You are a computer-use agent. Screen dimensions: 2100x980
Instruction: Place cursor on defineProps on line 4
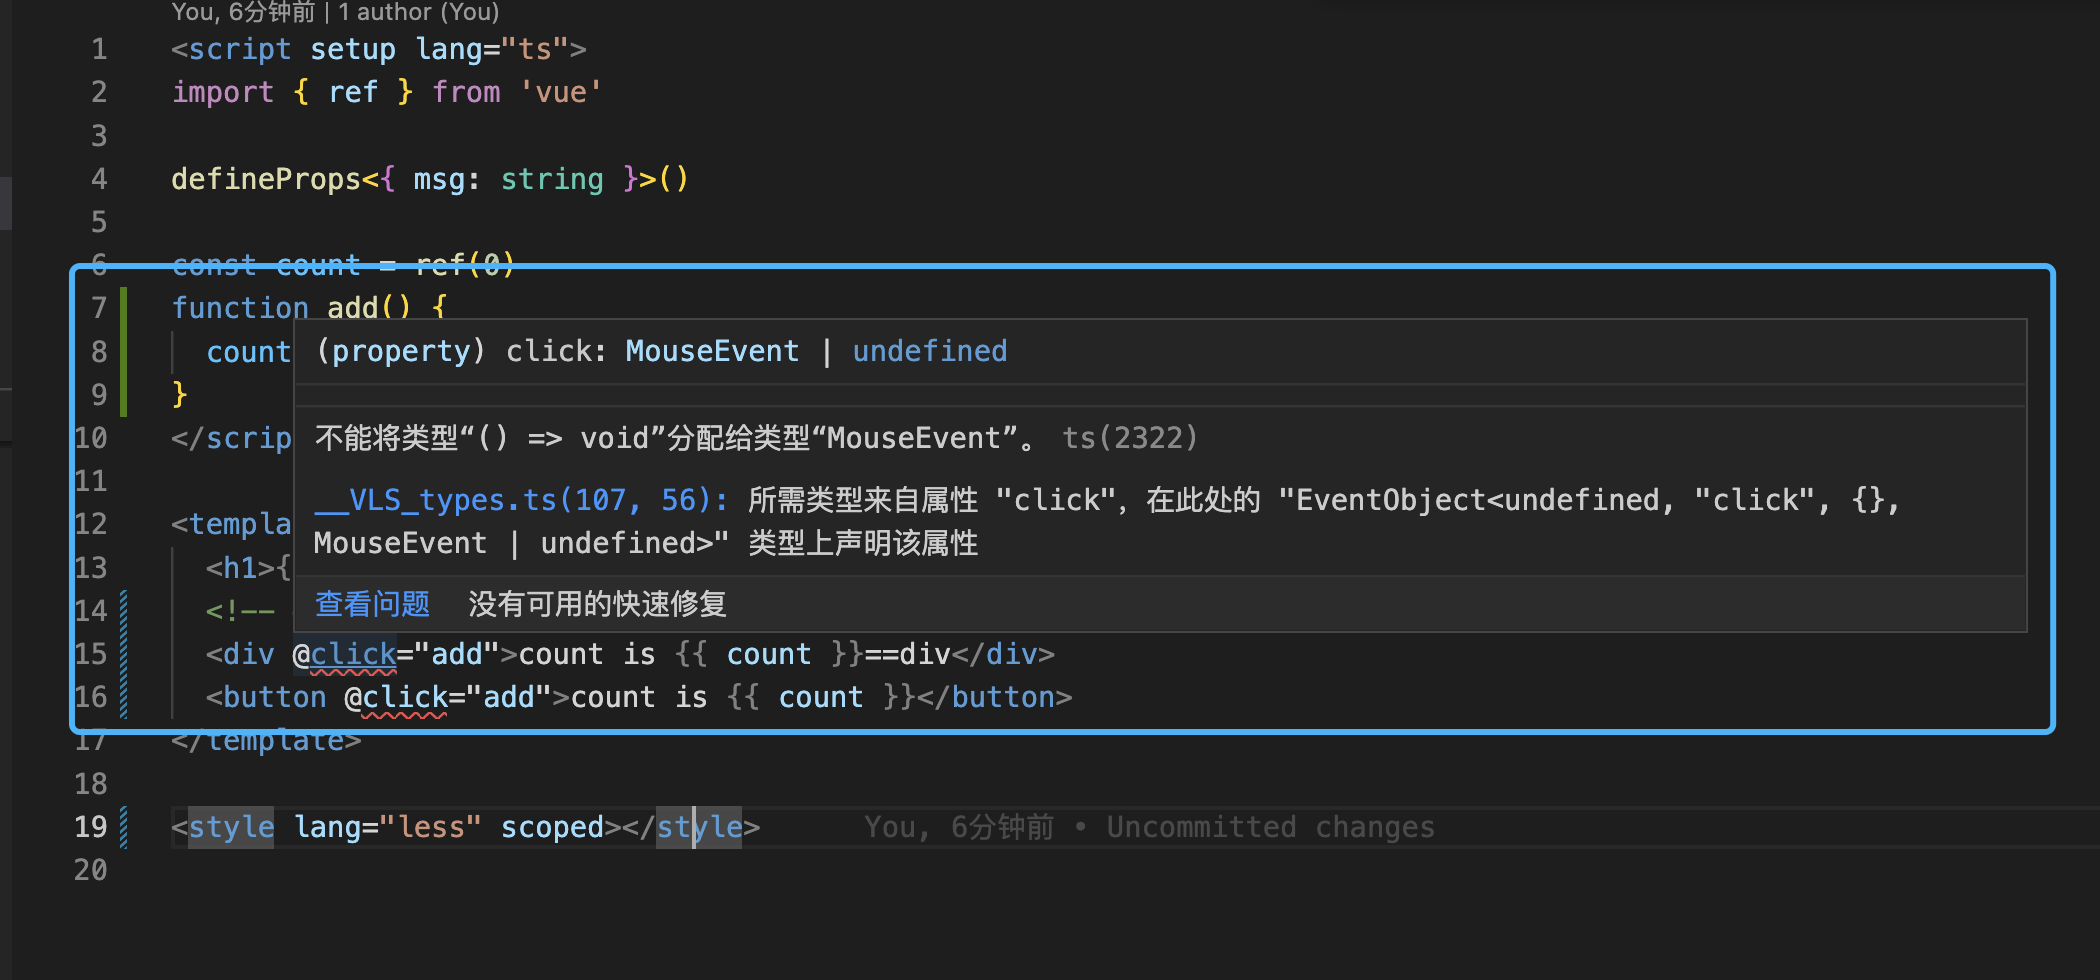pyautogui.click(x=265, y=179)
